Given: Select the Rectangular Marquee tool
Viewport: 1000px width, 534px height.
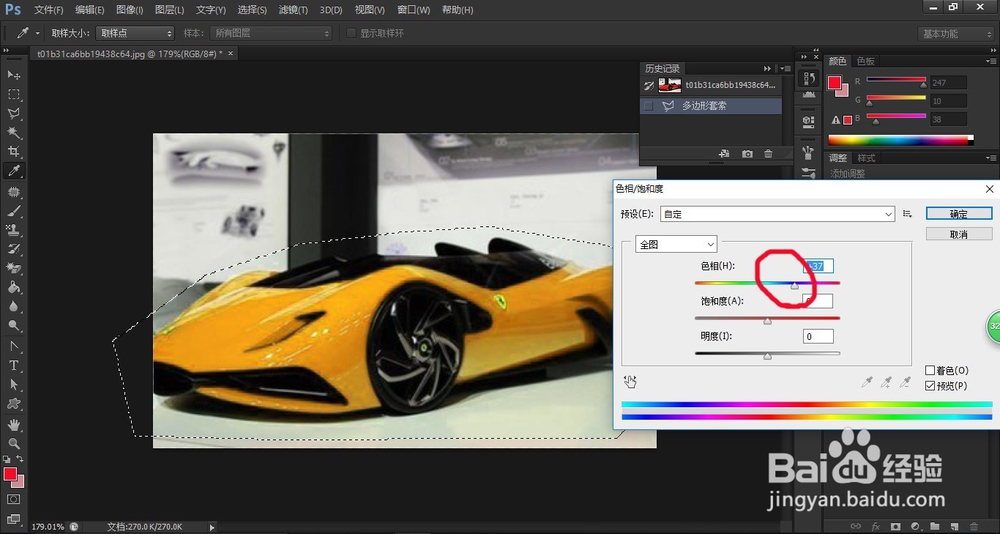Looking at the screenshot, I should (13, 94).
